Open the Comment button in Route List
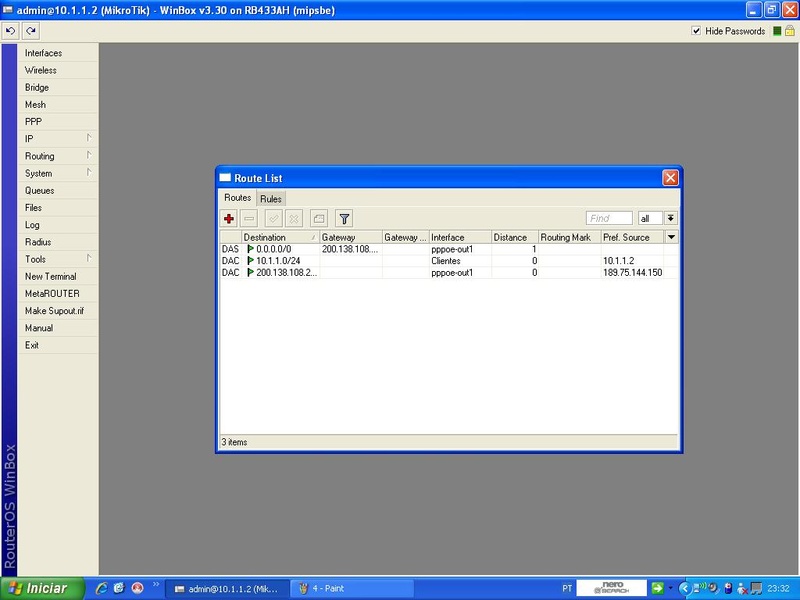The image size is (800, 600). pyautogui.click(x=319, y=219)
